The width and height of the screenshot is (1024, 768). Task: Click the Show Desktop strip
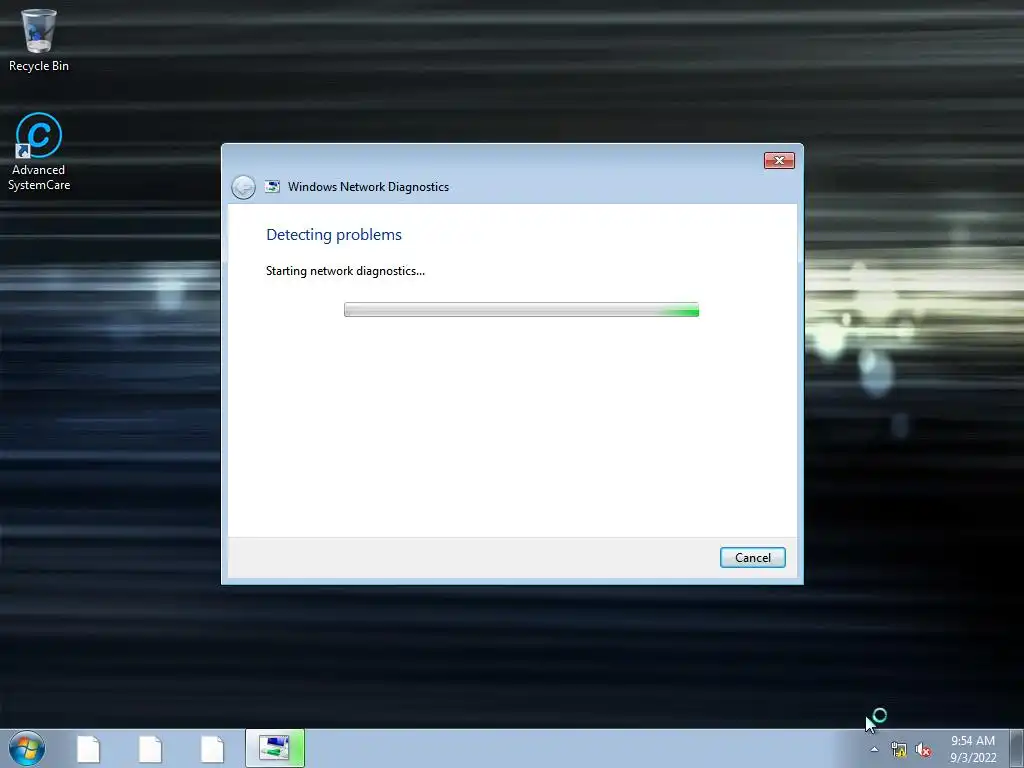(1017, 748)
